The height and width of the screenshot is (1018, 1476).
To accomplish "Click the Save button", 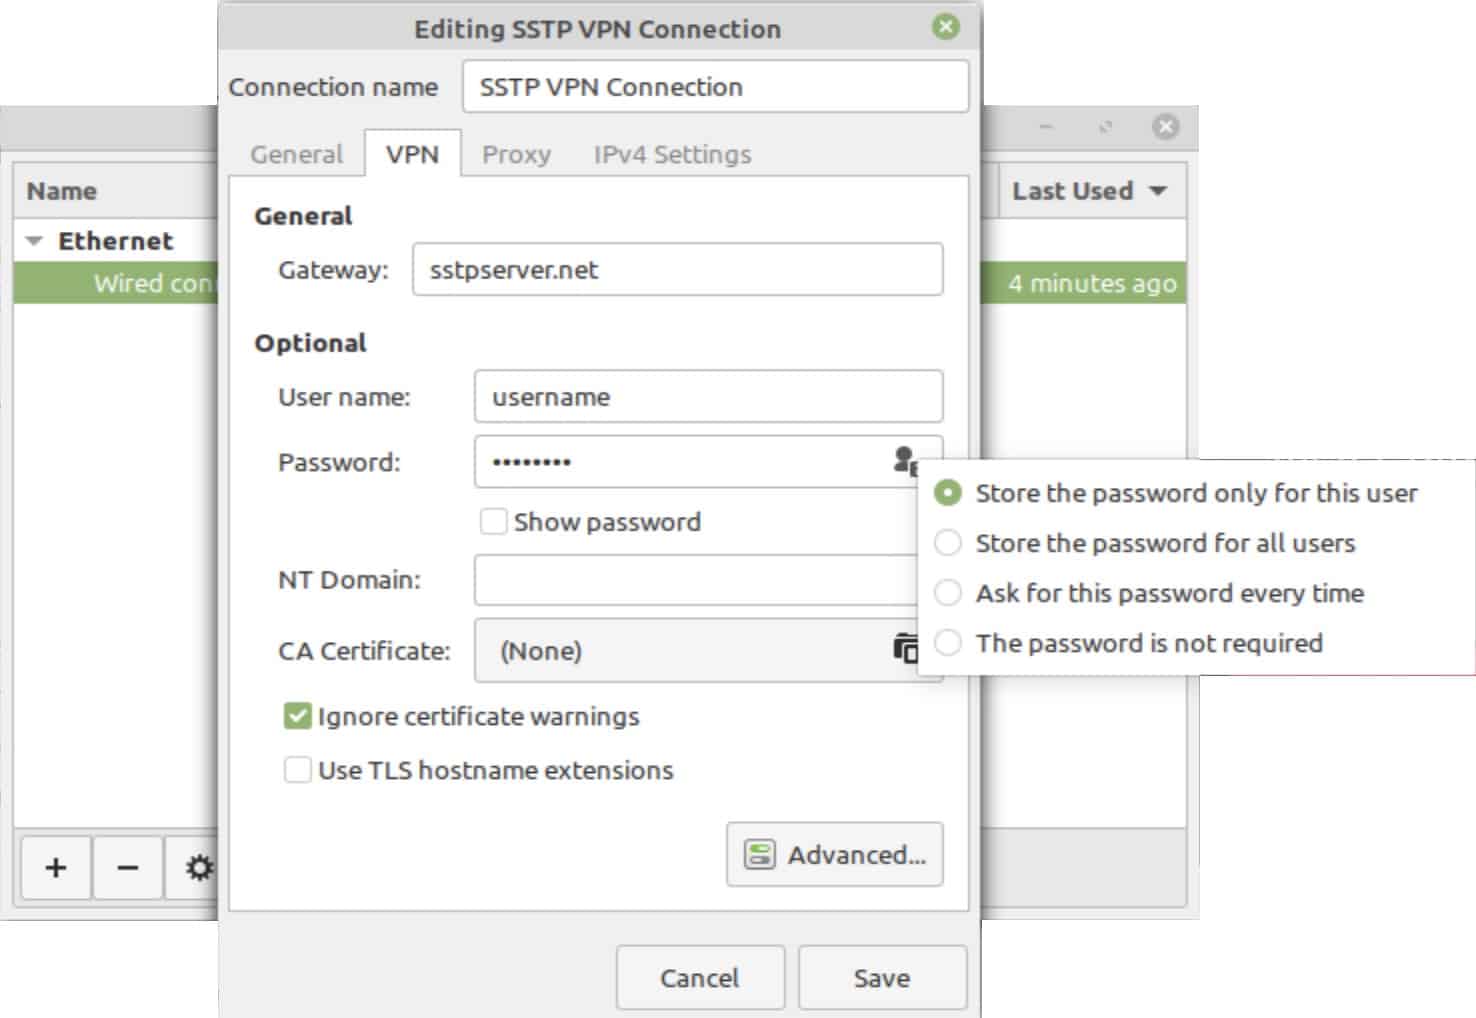I will [882, 978].
